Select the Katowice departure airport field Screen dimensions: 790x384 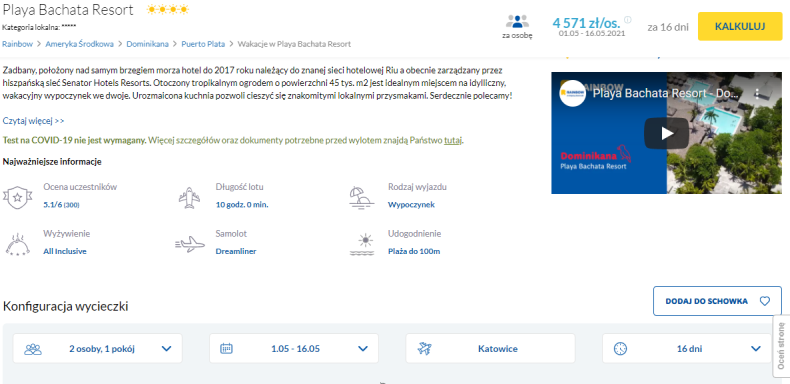pos(490,348)
